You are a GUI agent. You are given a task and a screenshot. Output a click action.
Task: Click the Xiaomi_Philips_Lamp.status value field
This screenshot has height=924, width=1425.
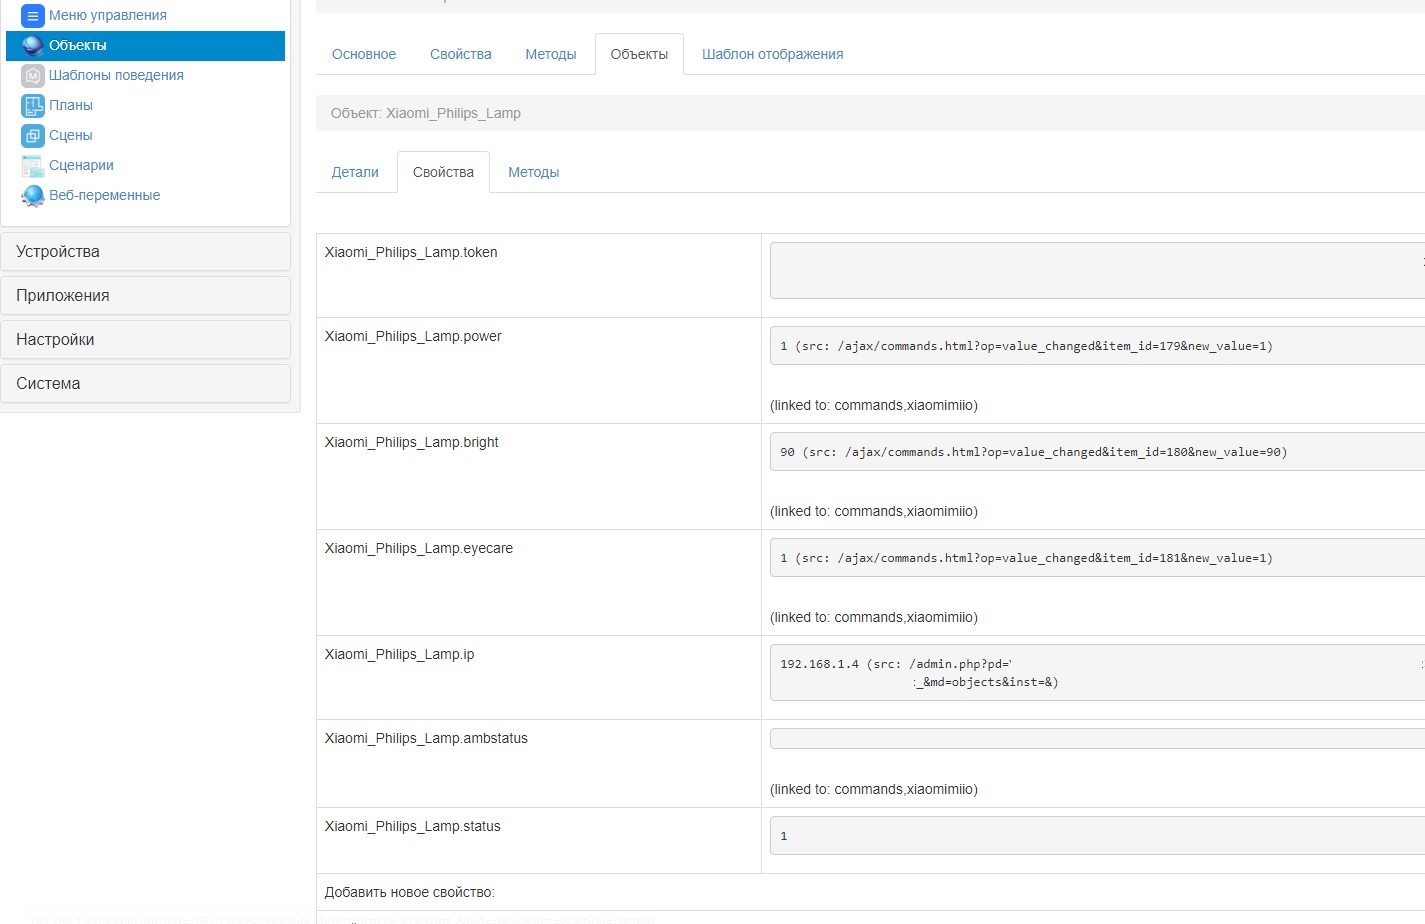point(1096,836)
